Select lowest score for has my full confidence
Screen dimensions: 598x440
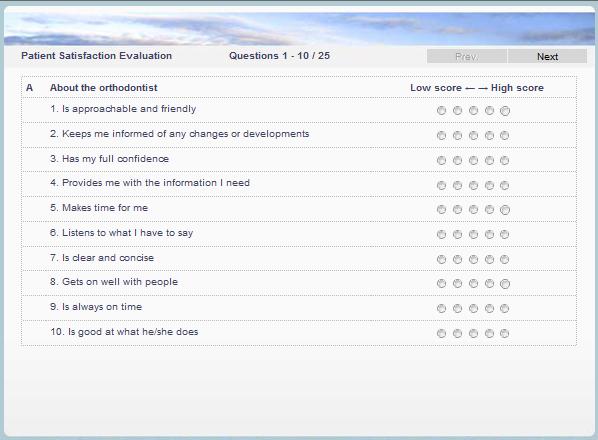tap(441, 161)
